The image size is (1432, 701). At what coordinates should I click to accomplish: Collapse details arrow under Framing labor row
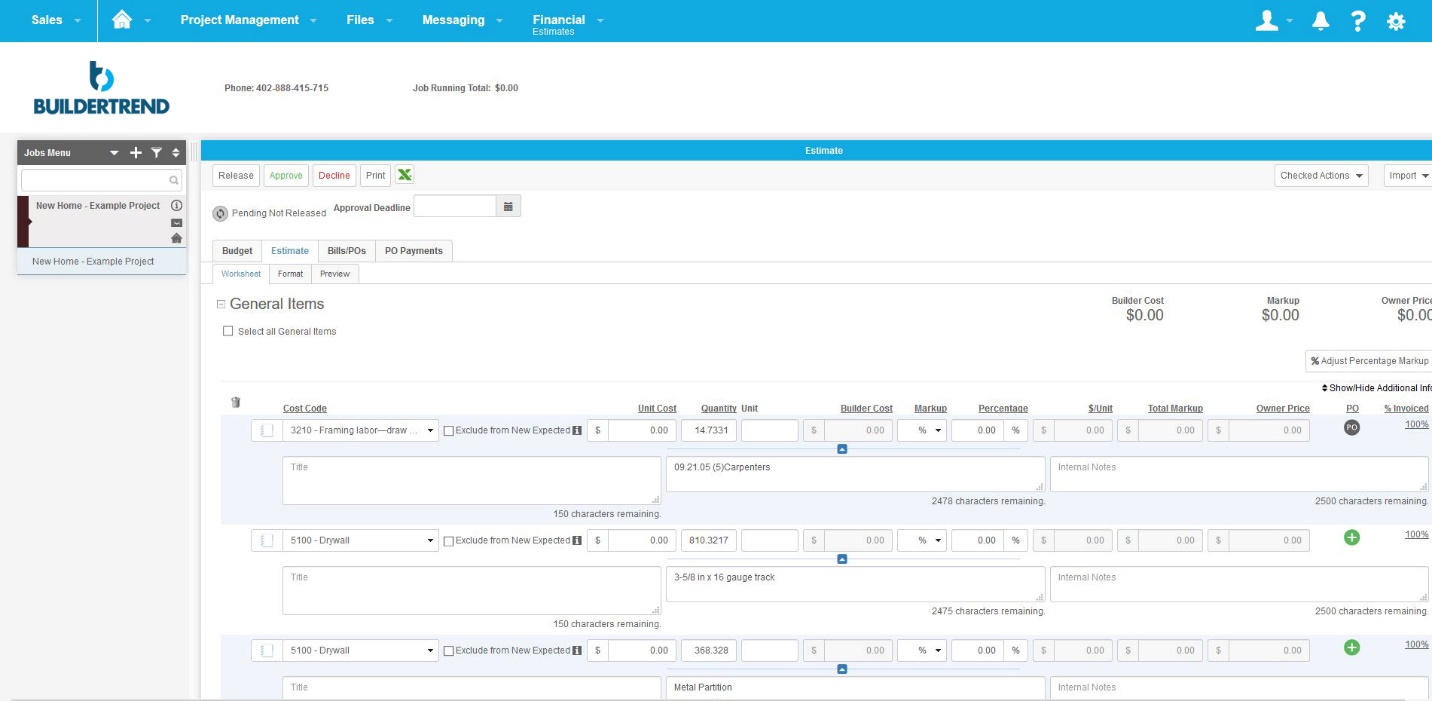coord(842,449)
